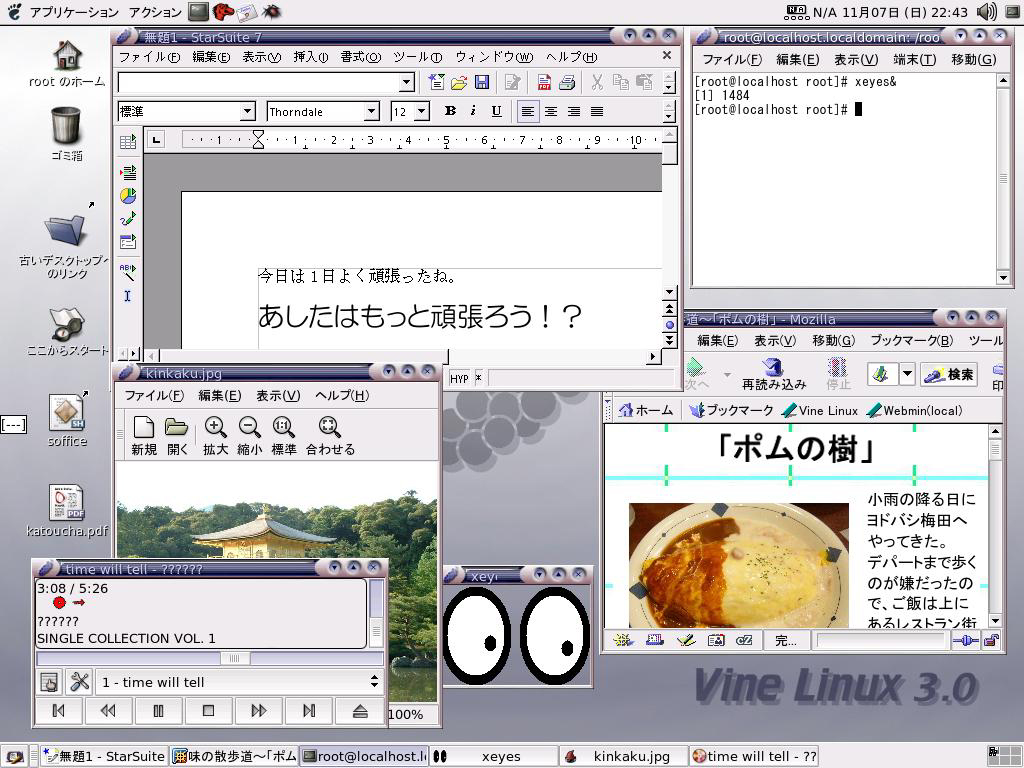Click 開く open icon in image viewer
The width and height of the screenshot is (1024, 768).
[x=177, y=436]
